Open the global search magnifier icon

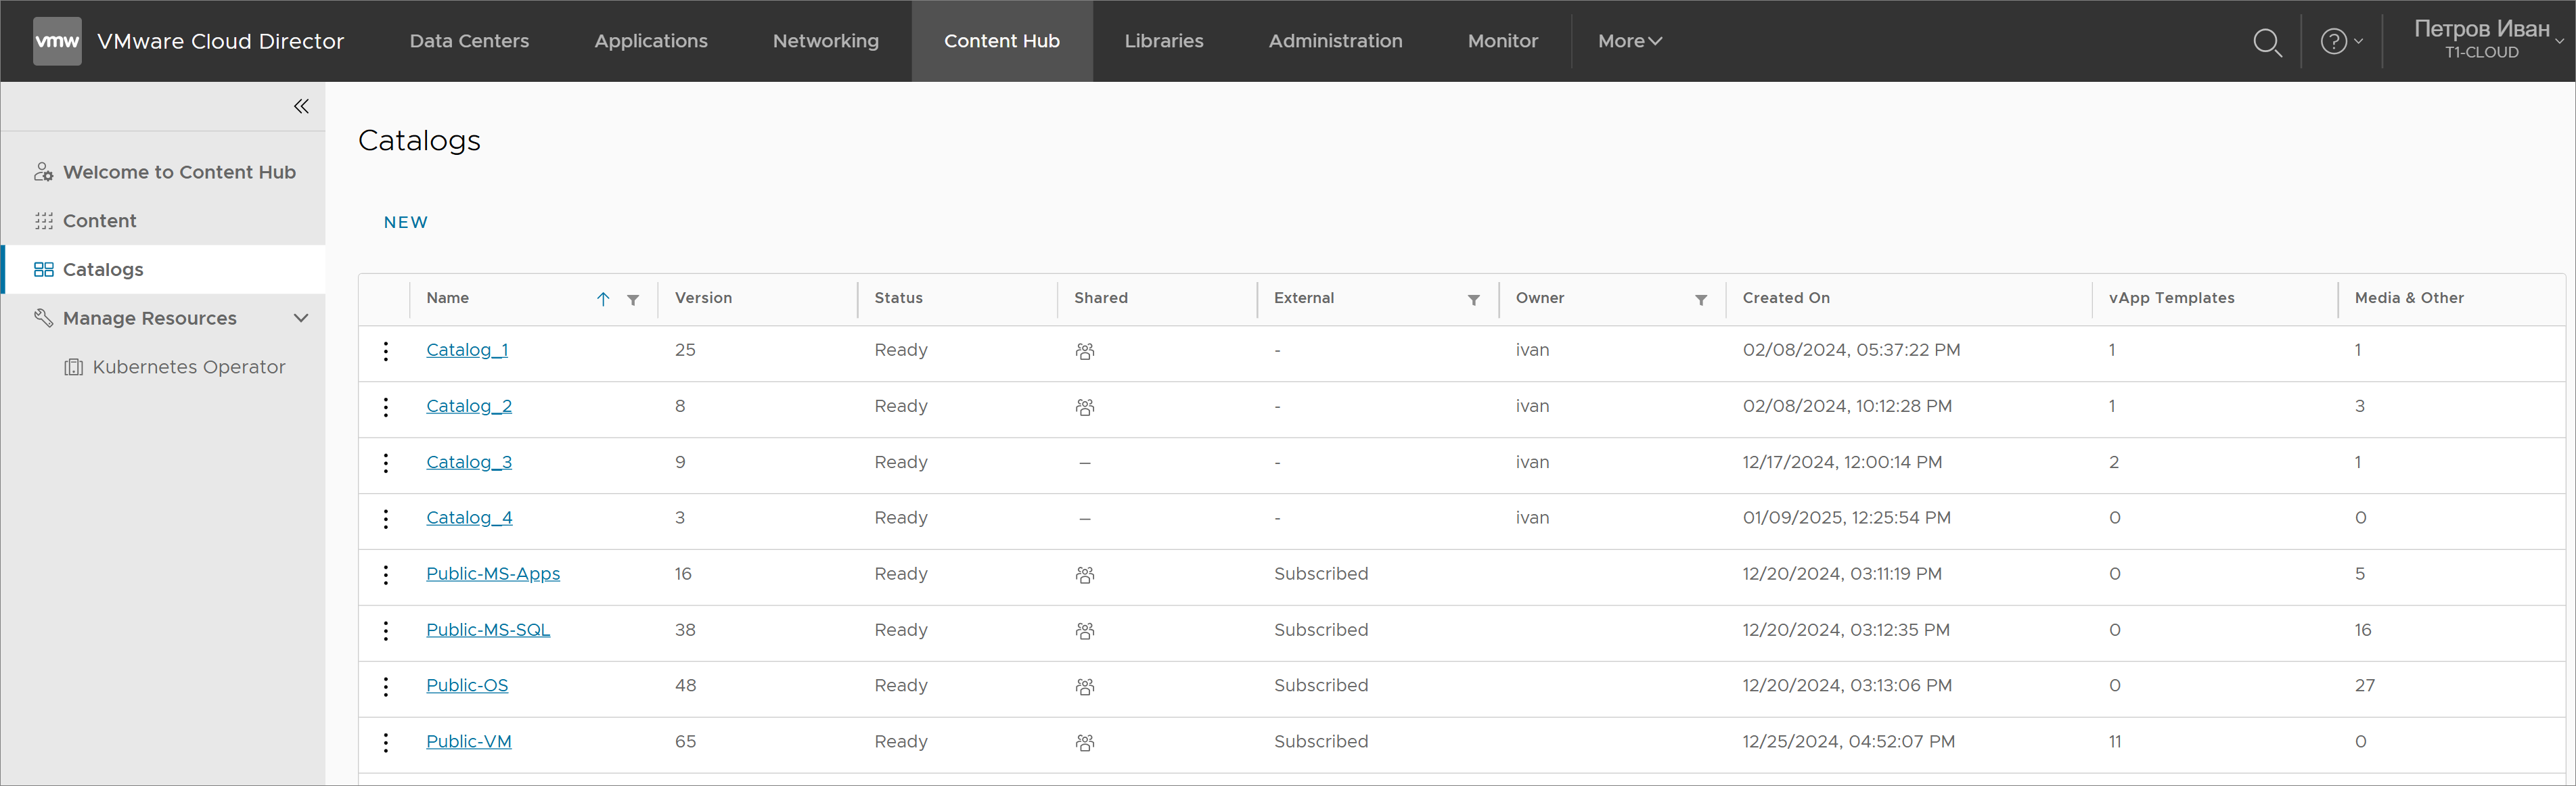click(2267, 42)
